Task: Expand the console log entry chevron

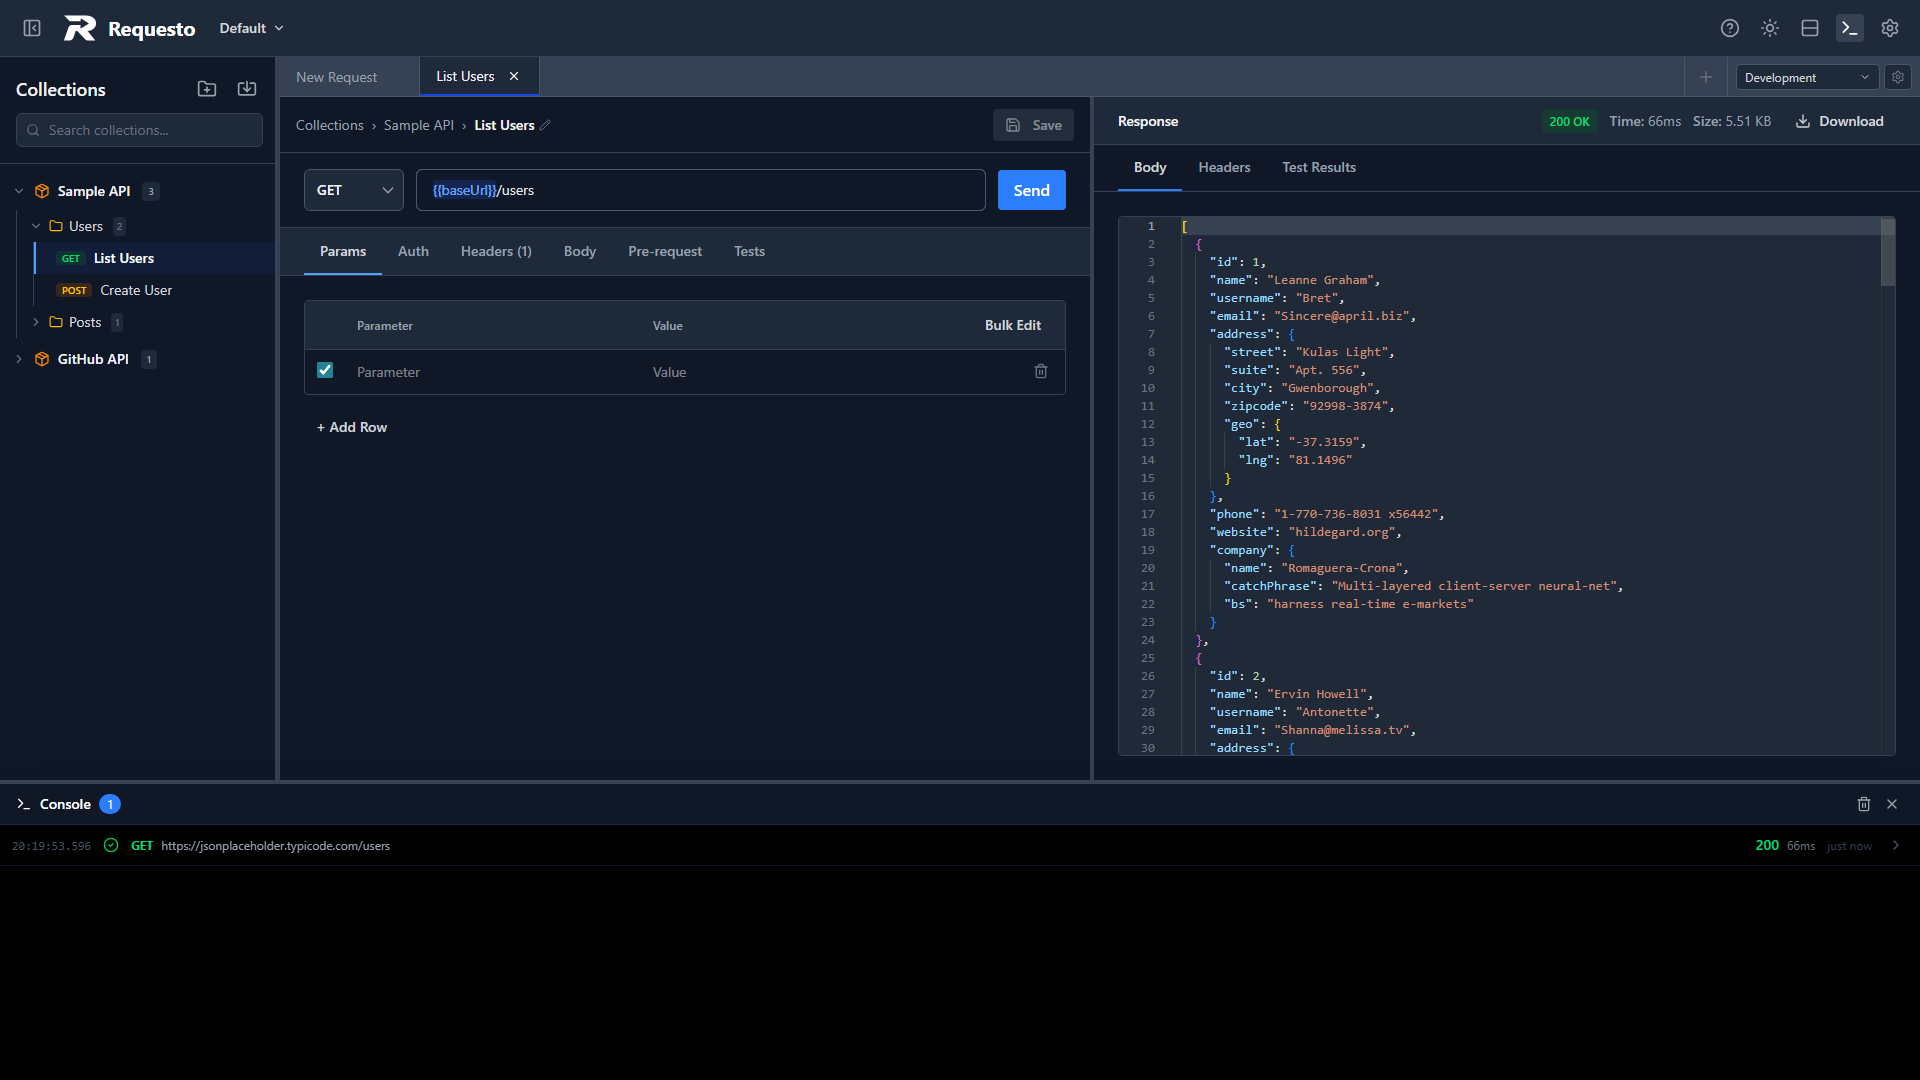Action: point(1896,846)
